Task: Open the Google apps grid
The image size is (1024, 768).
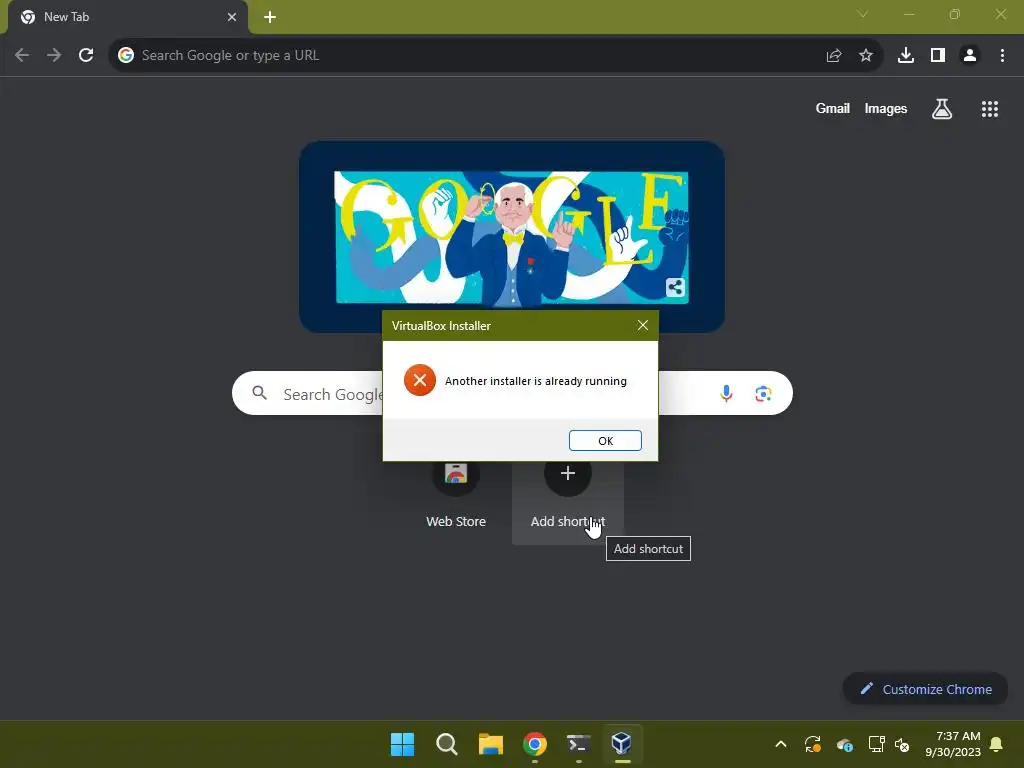Action: (x=989, y=108)
